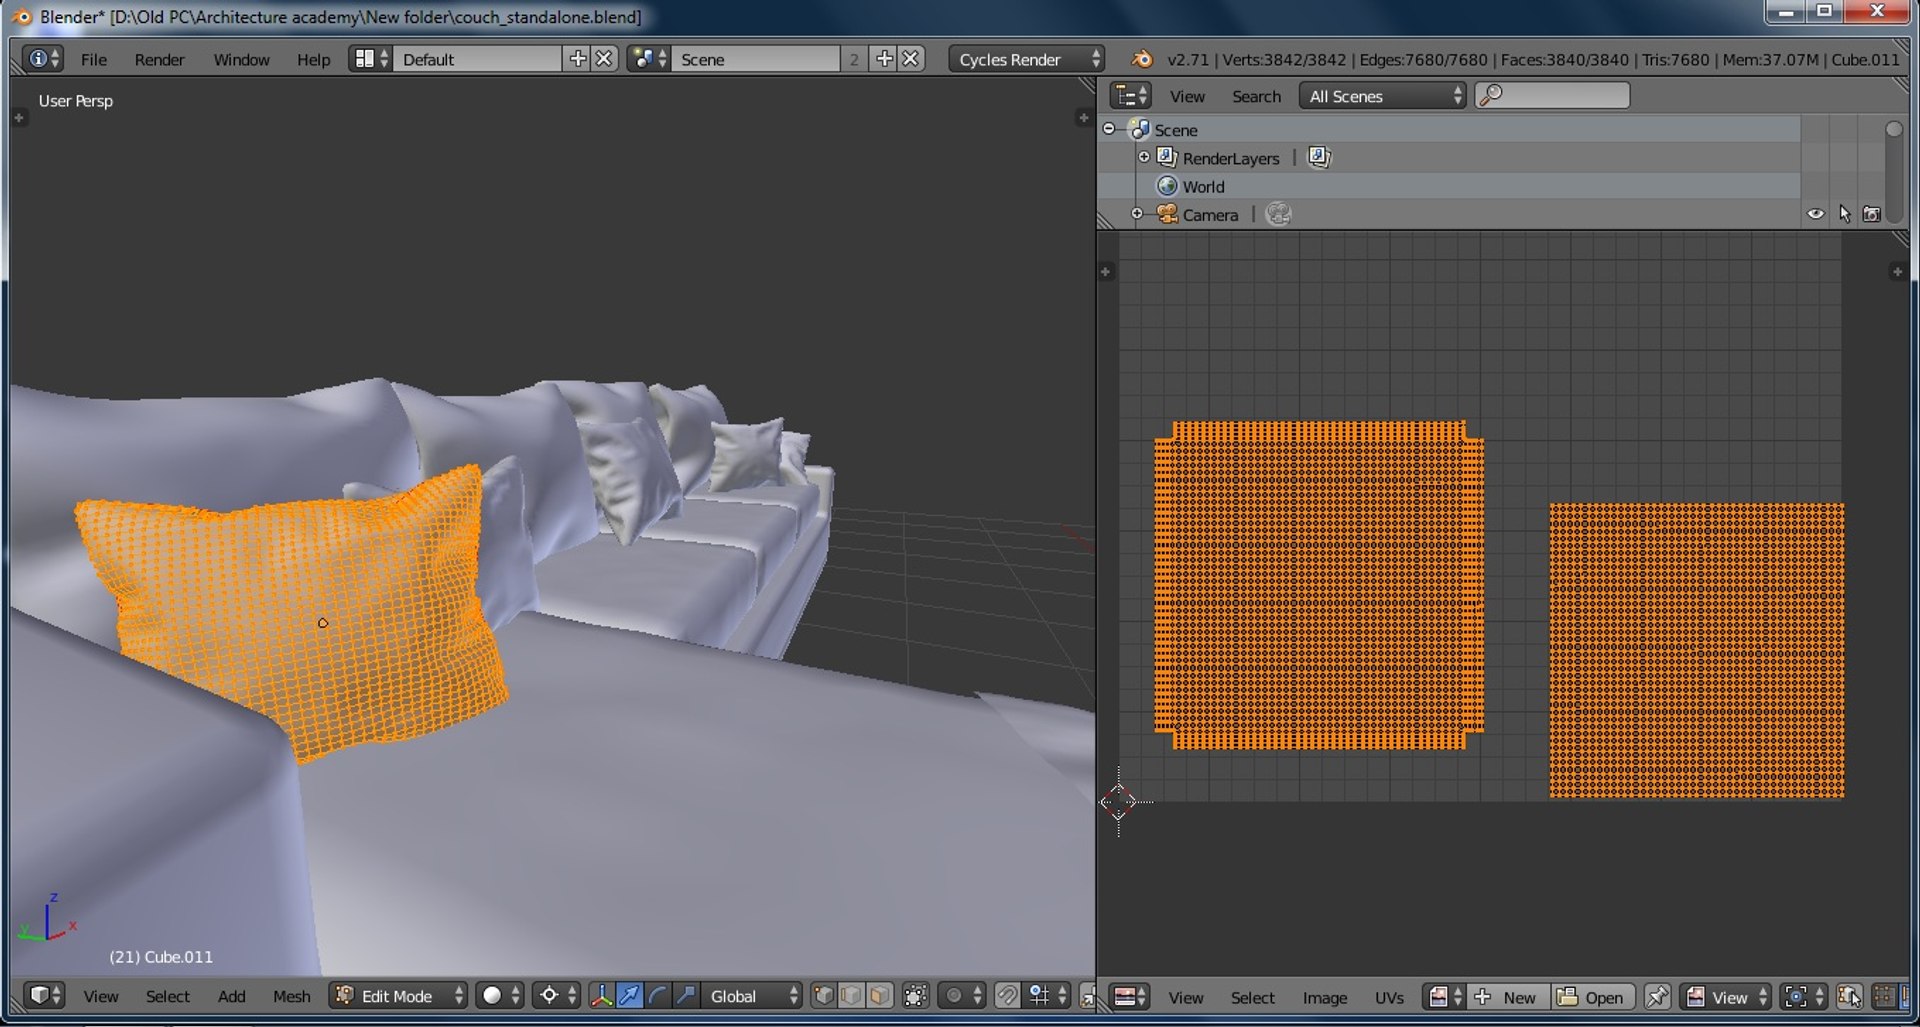
Task: Collapse the Scene tree in outliner
Action: click(x=1109, y=129)
